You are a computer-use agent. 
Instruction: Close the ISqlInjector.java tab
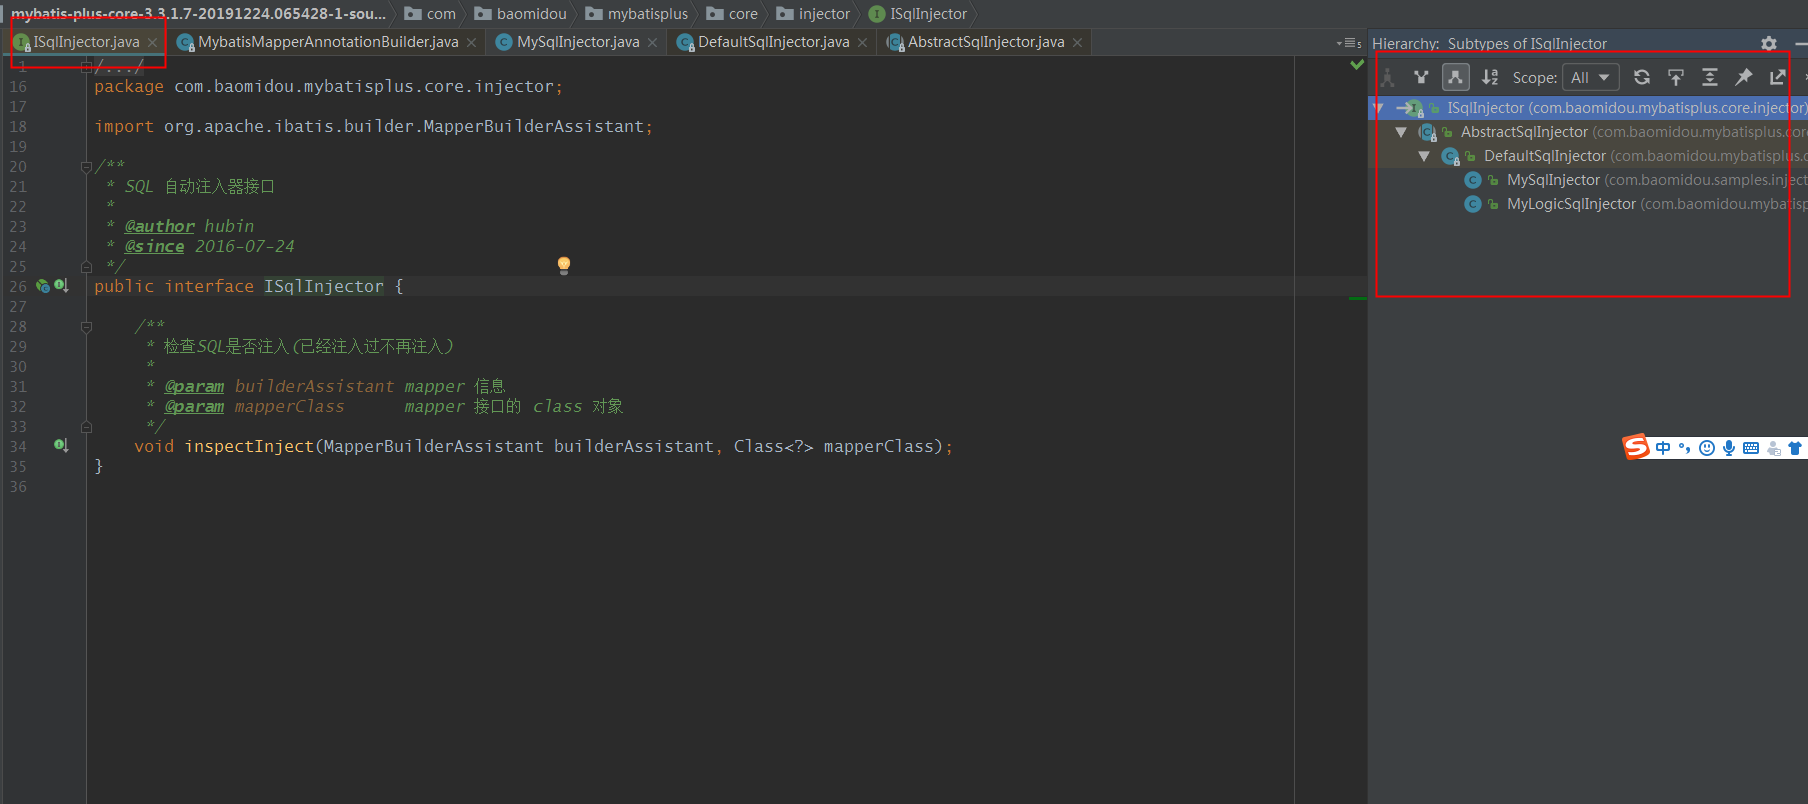(x=153, y=42)
